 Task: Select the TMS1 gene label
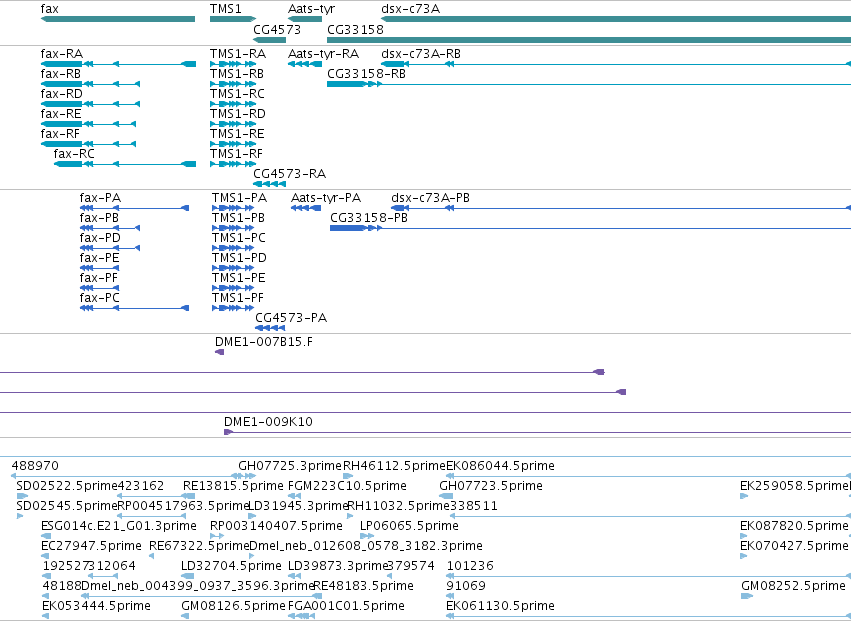pyautogui.click(x=225, y=9)
